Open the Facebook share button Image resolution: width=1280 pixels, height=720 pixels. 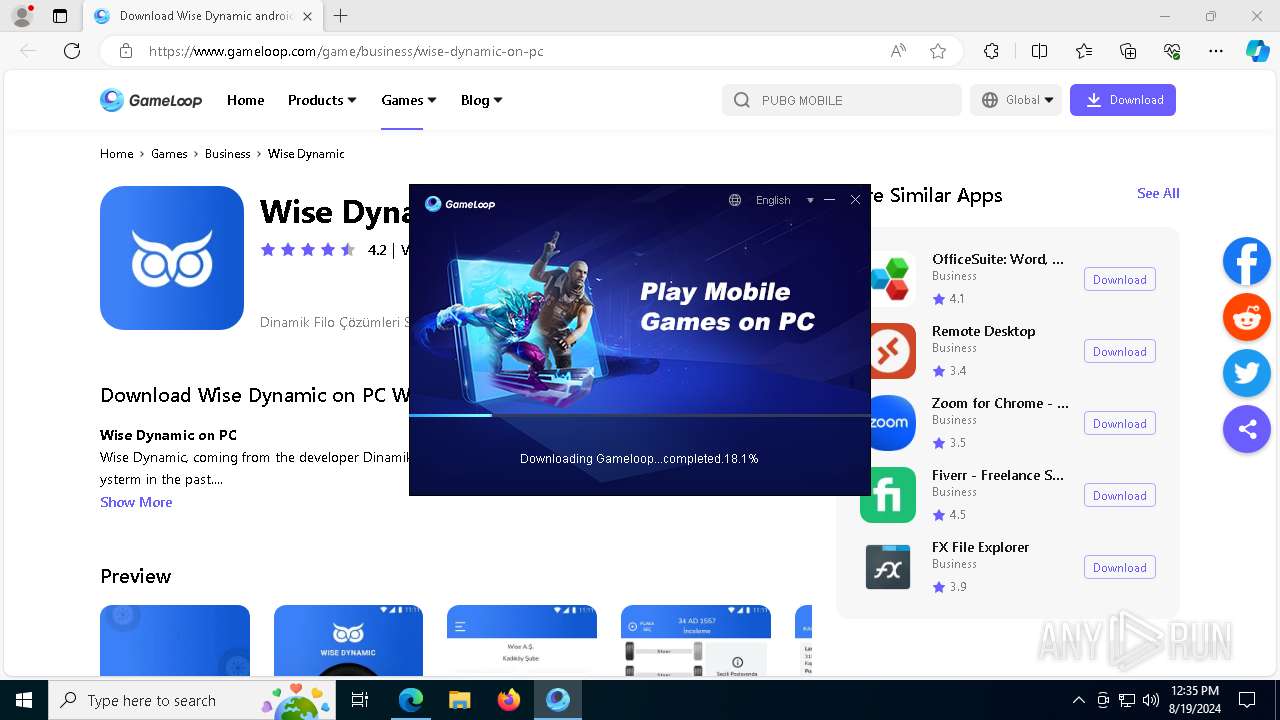click(1247, 261)
